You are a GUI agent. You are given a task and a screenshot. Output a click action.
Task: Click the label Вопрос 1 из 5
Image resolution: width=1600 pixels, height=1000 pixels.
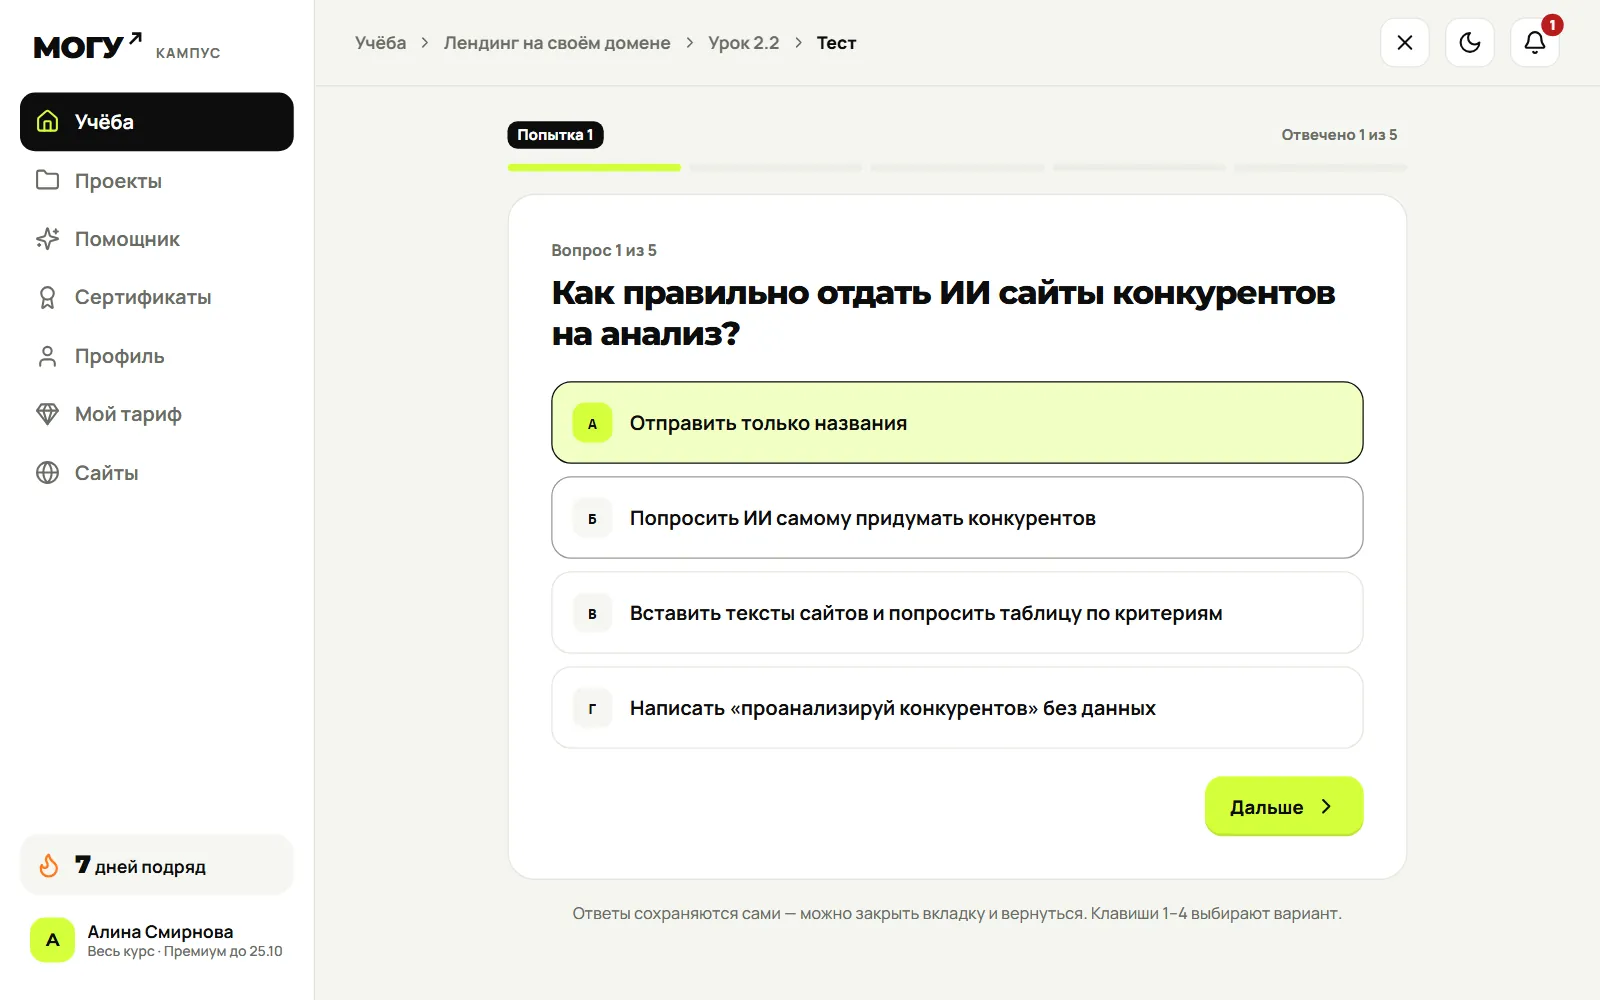pos(604,250)
